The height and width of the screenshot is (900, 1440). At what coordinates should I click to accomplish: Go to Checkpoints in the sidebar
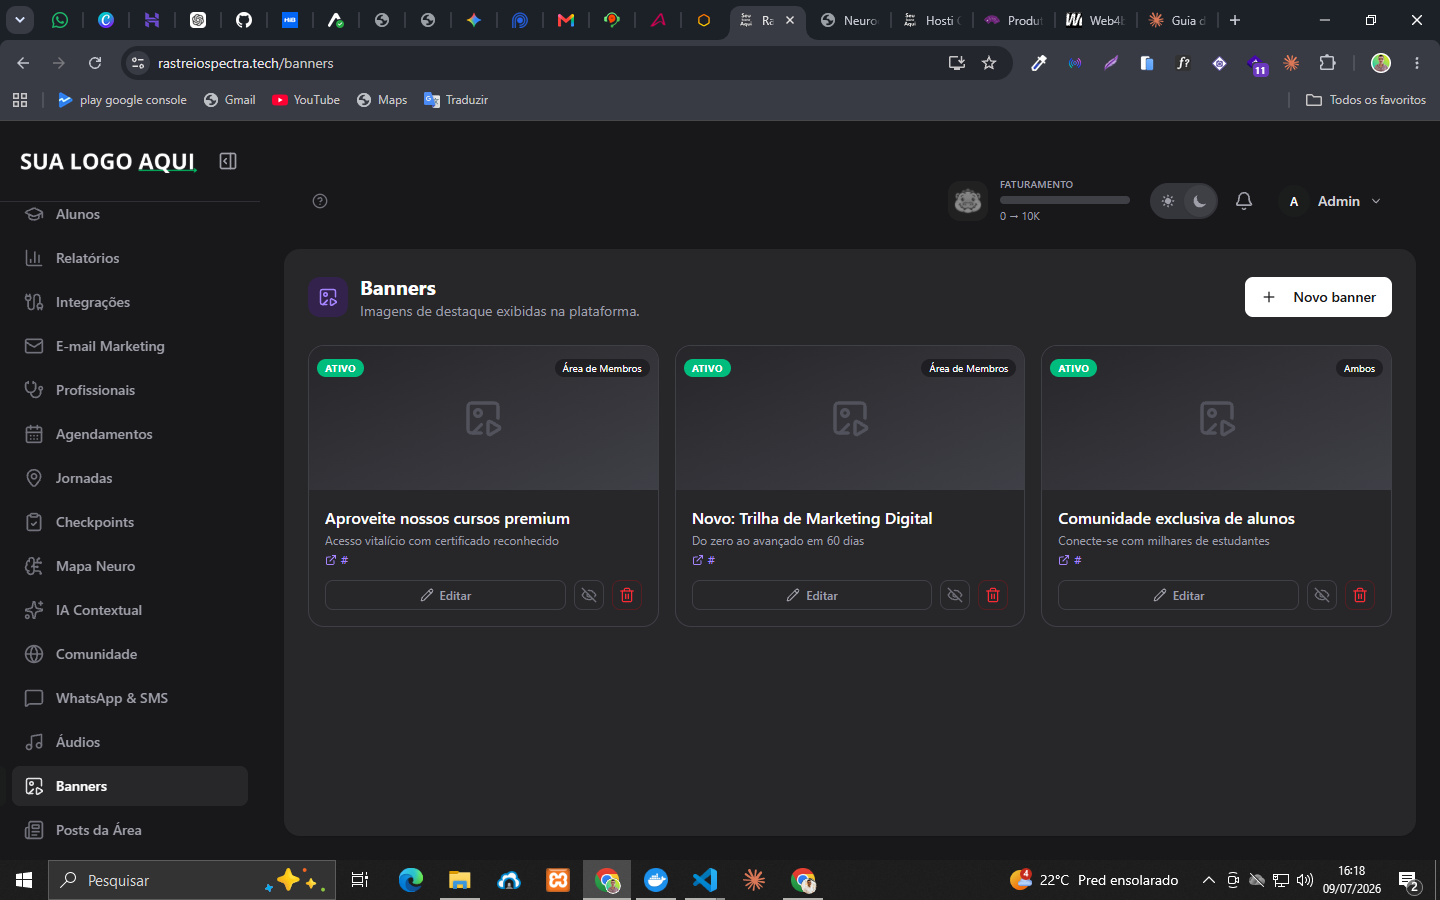click(130, 522)
